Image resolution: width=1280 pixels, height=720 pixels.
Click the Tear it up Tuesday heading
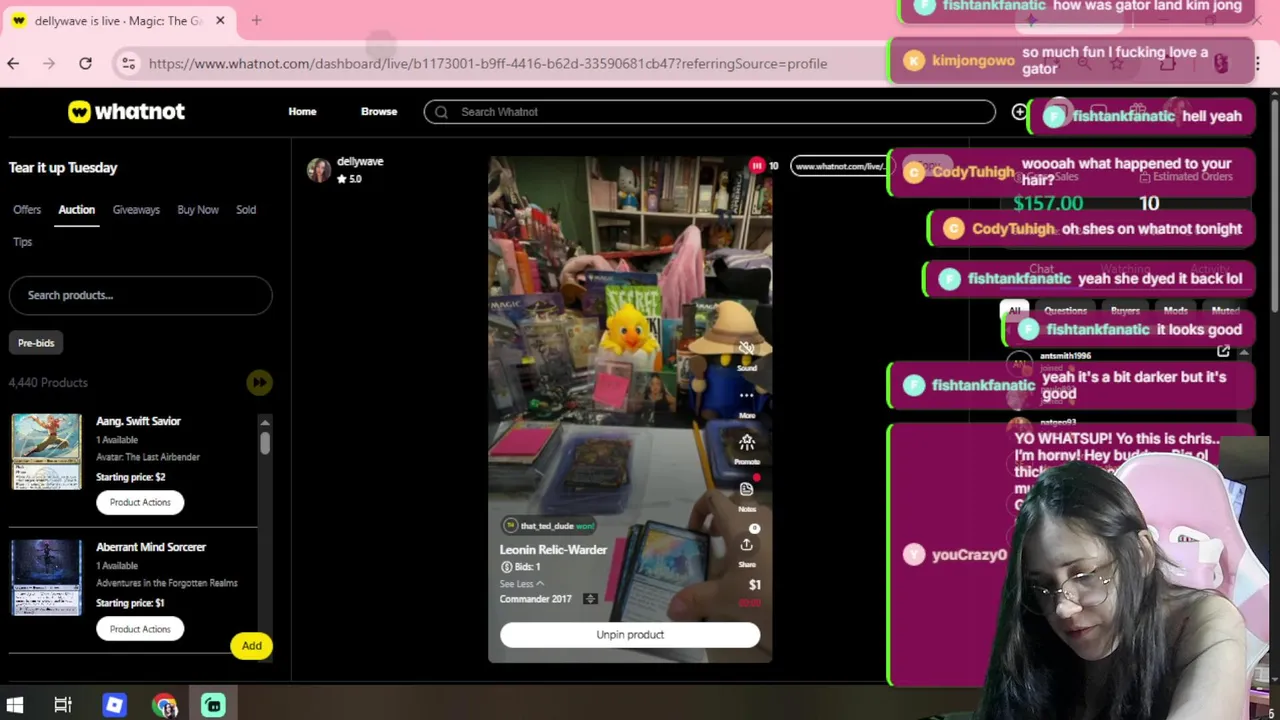tap(63, 167)
